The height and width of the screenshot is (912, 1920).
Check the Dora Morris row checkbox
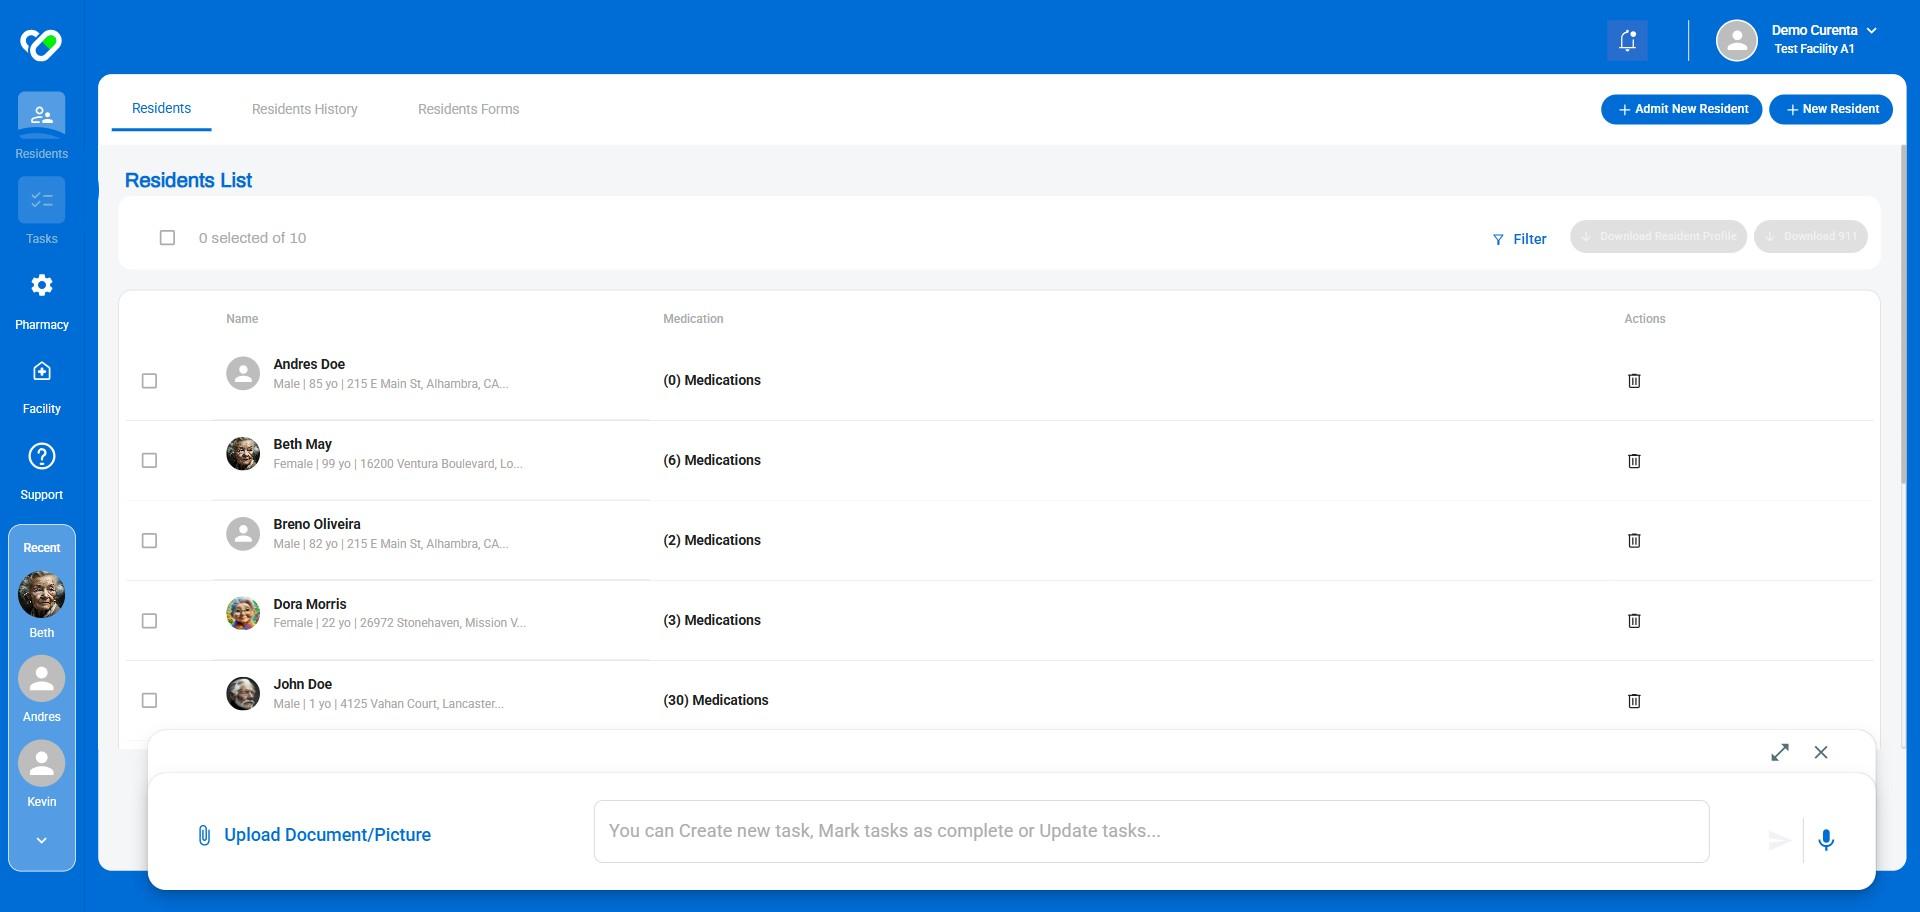click(149, 621)
